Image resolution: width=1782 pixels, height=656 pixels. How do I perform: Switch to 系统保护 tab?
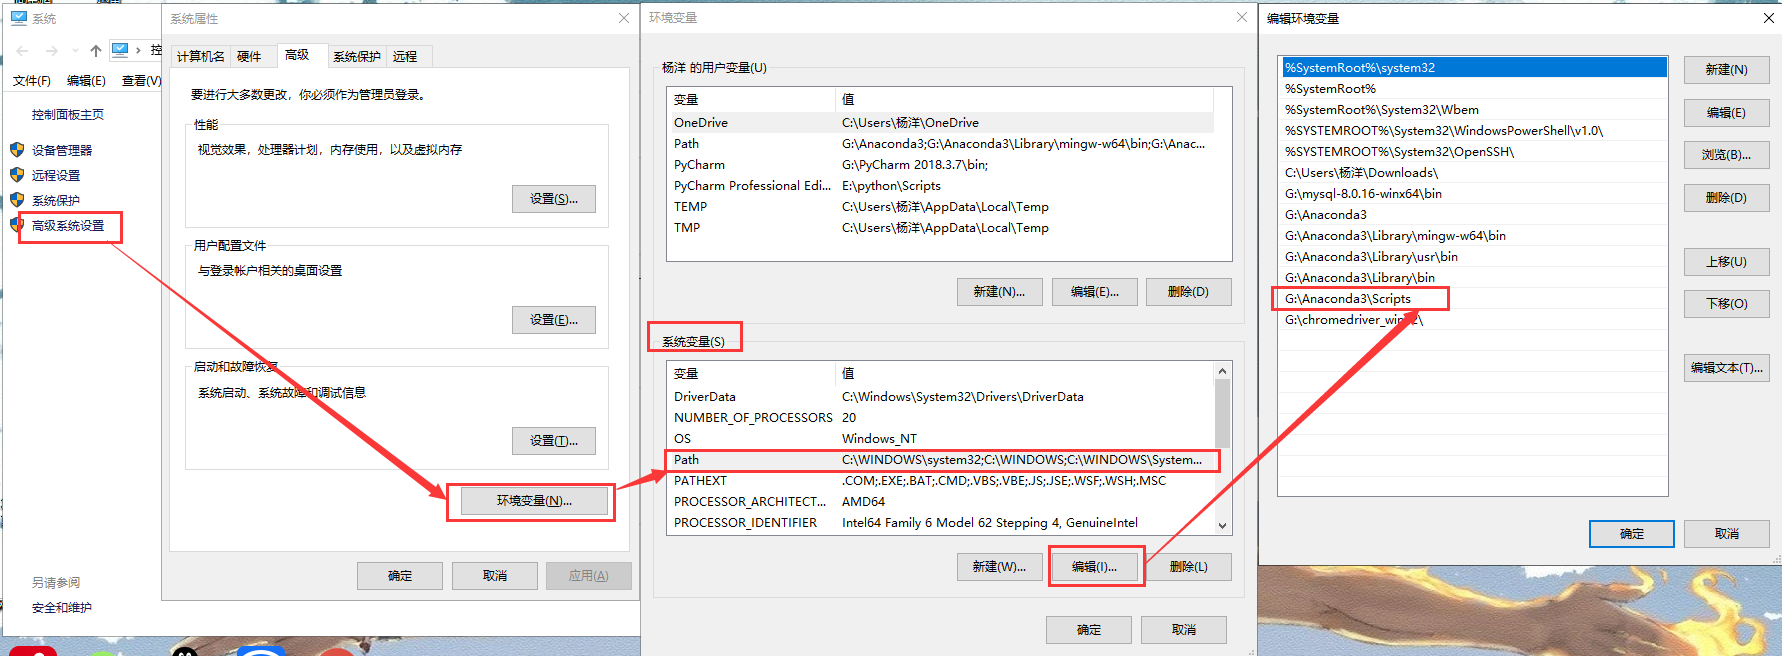357,57
